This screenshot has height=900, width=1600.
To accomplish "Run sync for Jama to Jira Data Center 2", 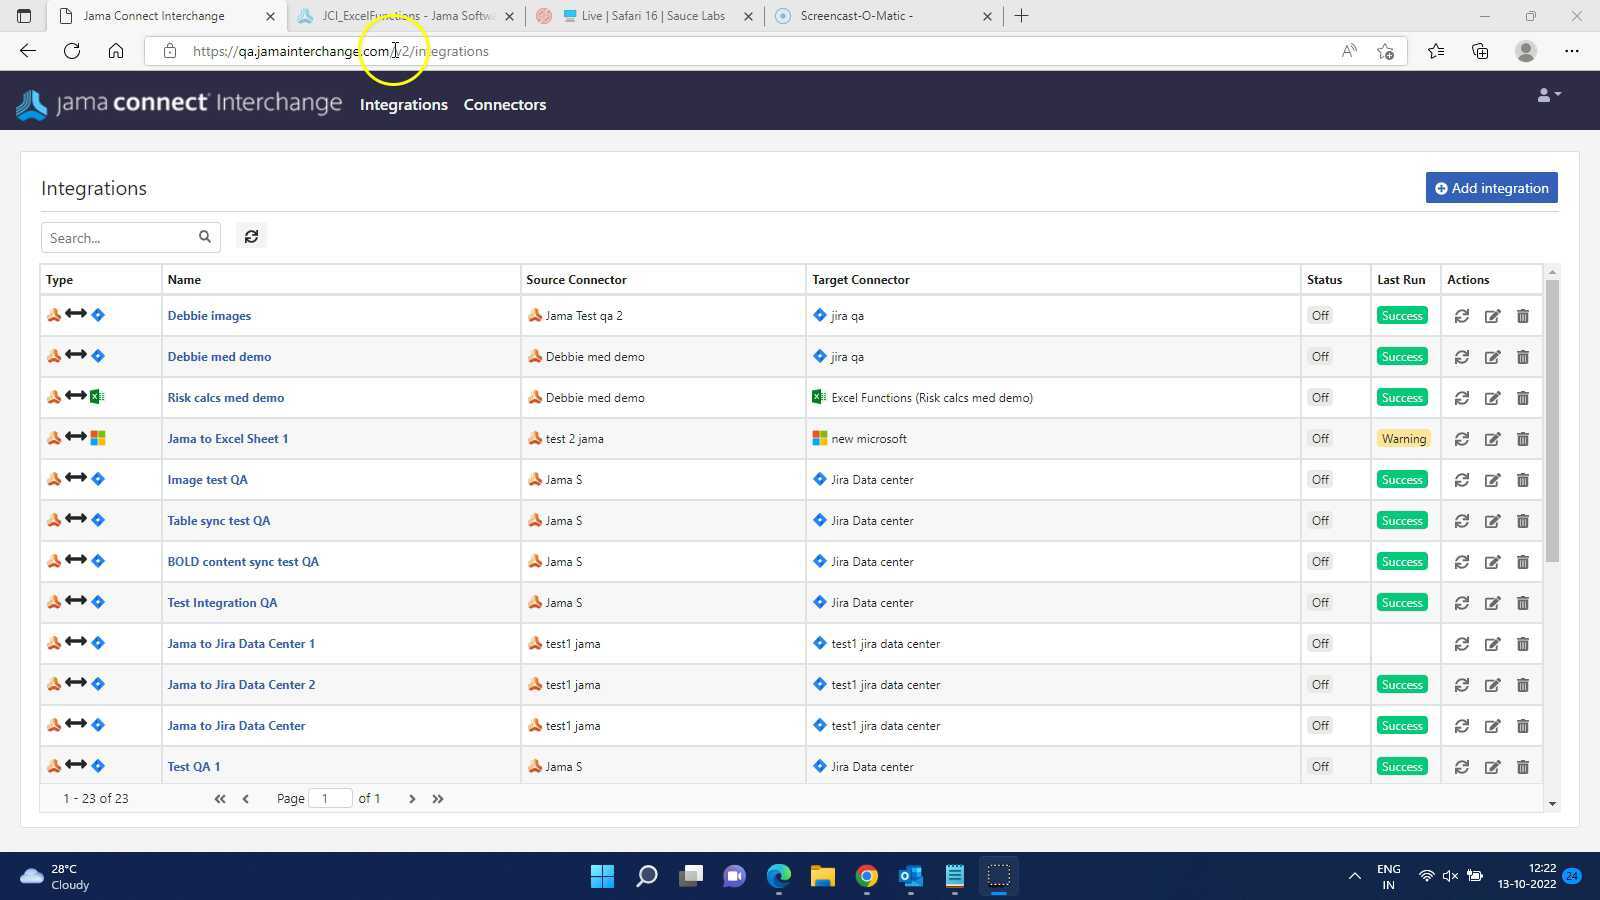I will point(1461,685).
